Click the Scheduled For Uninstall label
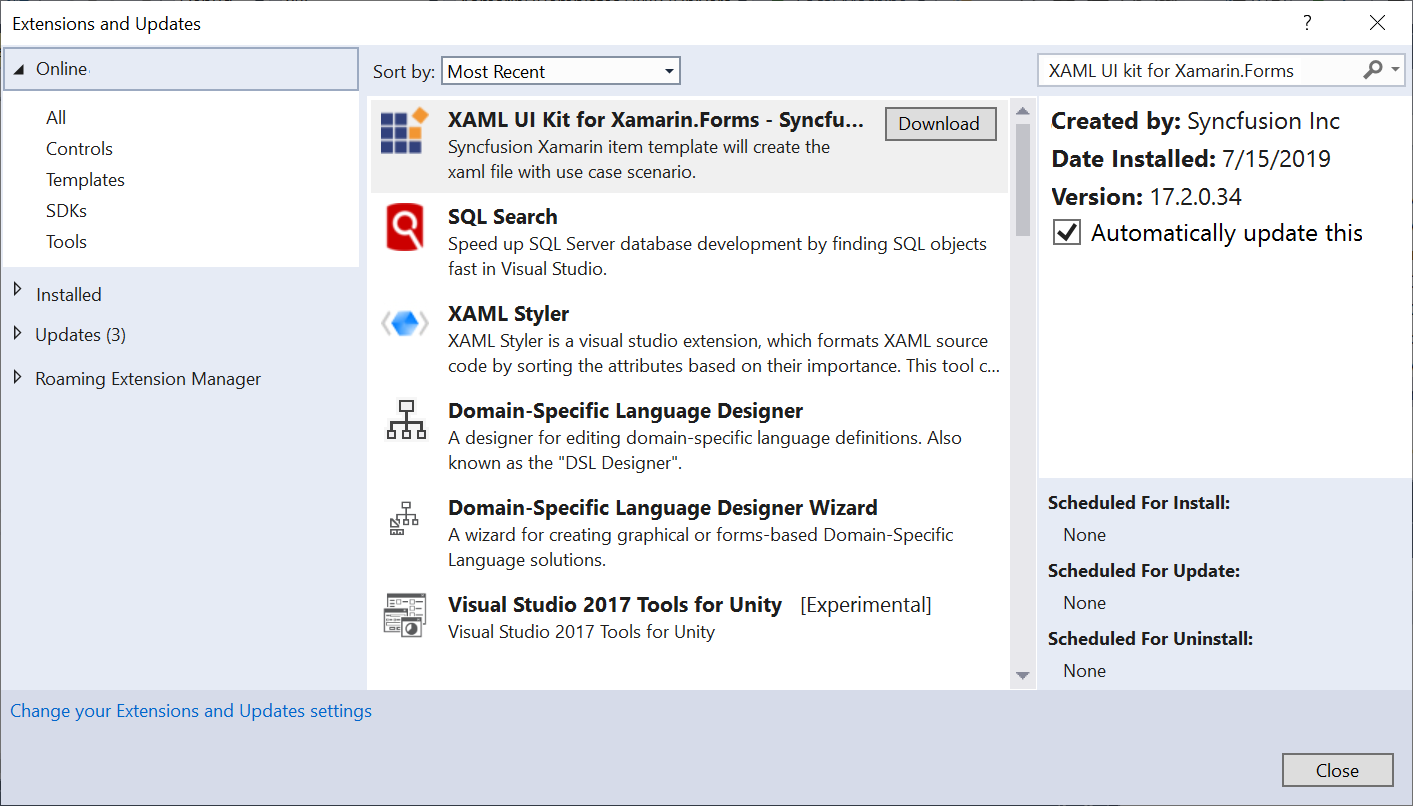 1150,639
